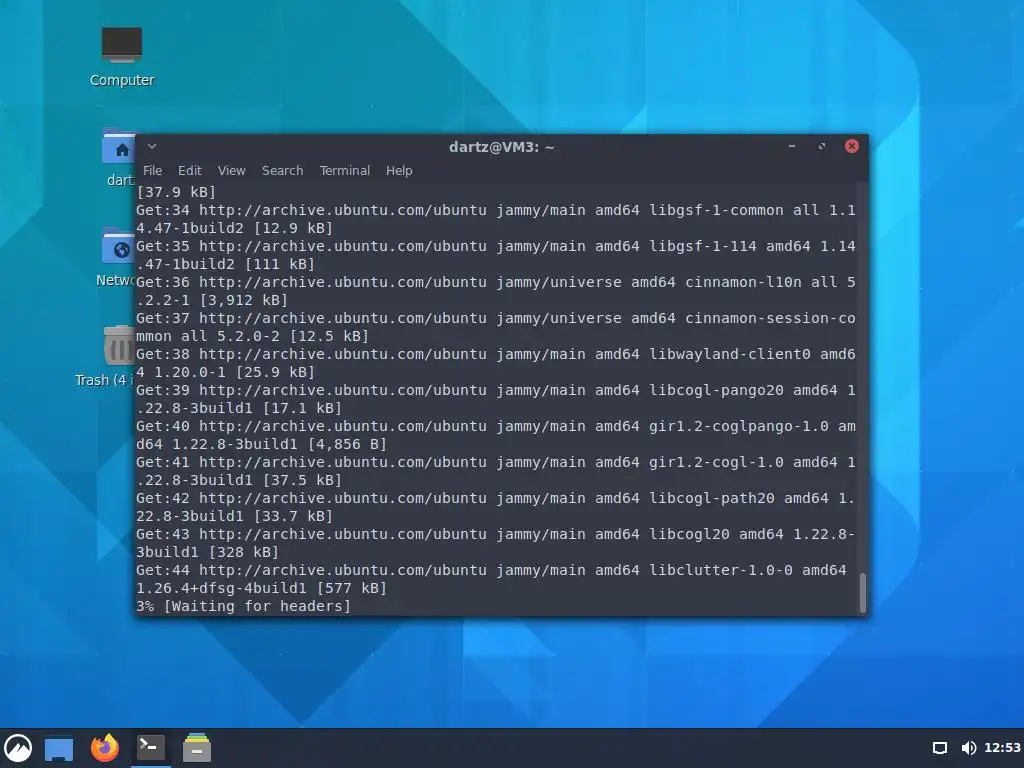The image size is (1024, 768).
Task: Click the '[37.9 kB]' text line
Action: (176, 192)
